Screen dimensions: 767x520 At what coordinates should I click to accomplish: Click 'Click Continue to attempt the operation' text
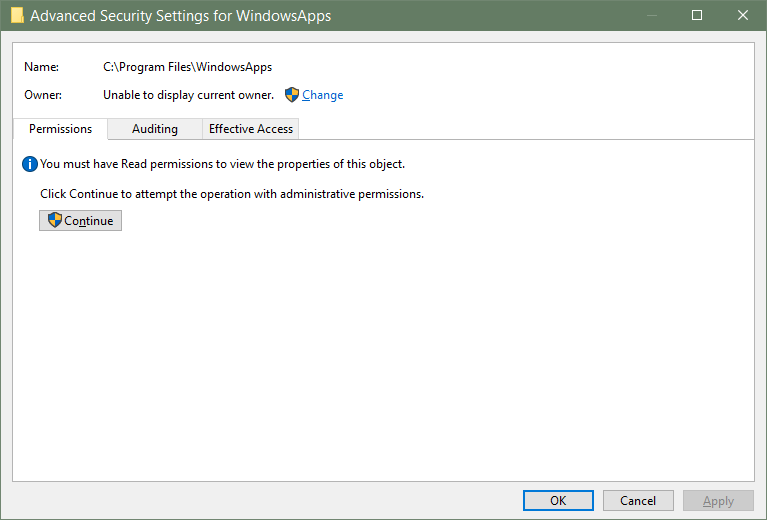232,194
